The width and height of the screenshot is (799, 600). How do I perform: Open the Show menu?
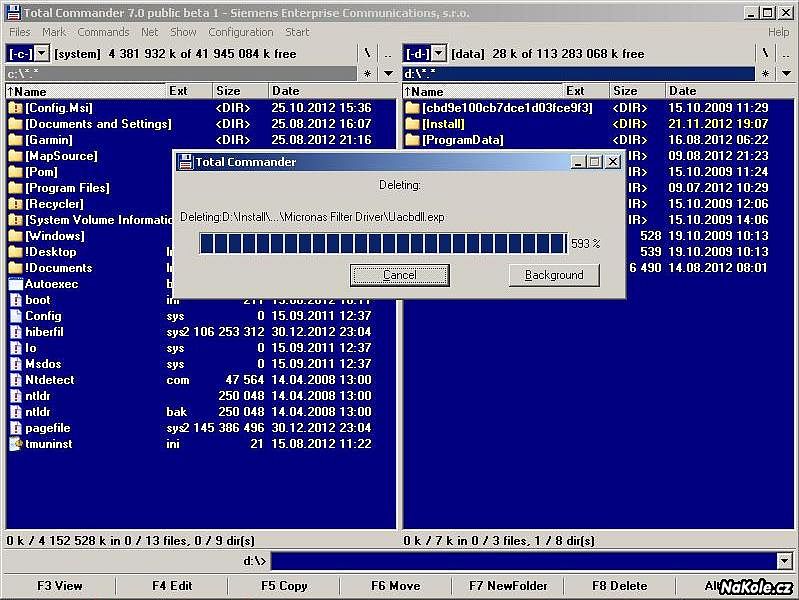183,32
